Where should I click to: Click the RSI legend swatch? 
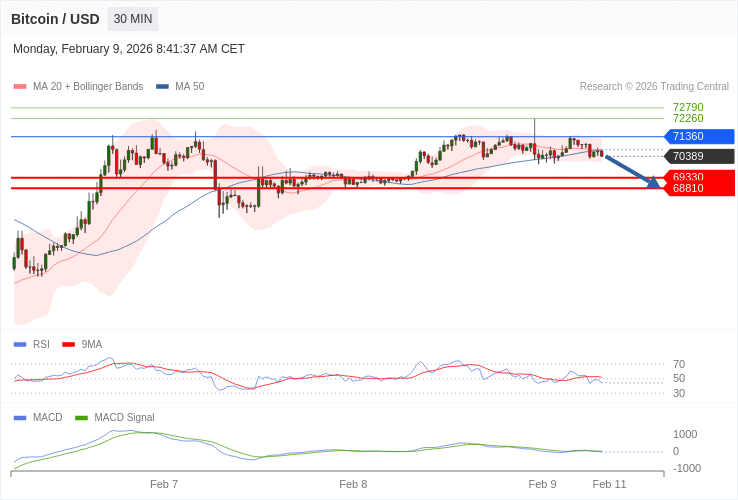tap(20, 344)
